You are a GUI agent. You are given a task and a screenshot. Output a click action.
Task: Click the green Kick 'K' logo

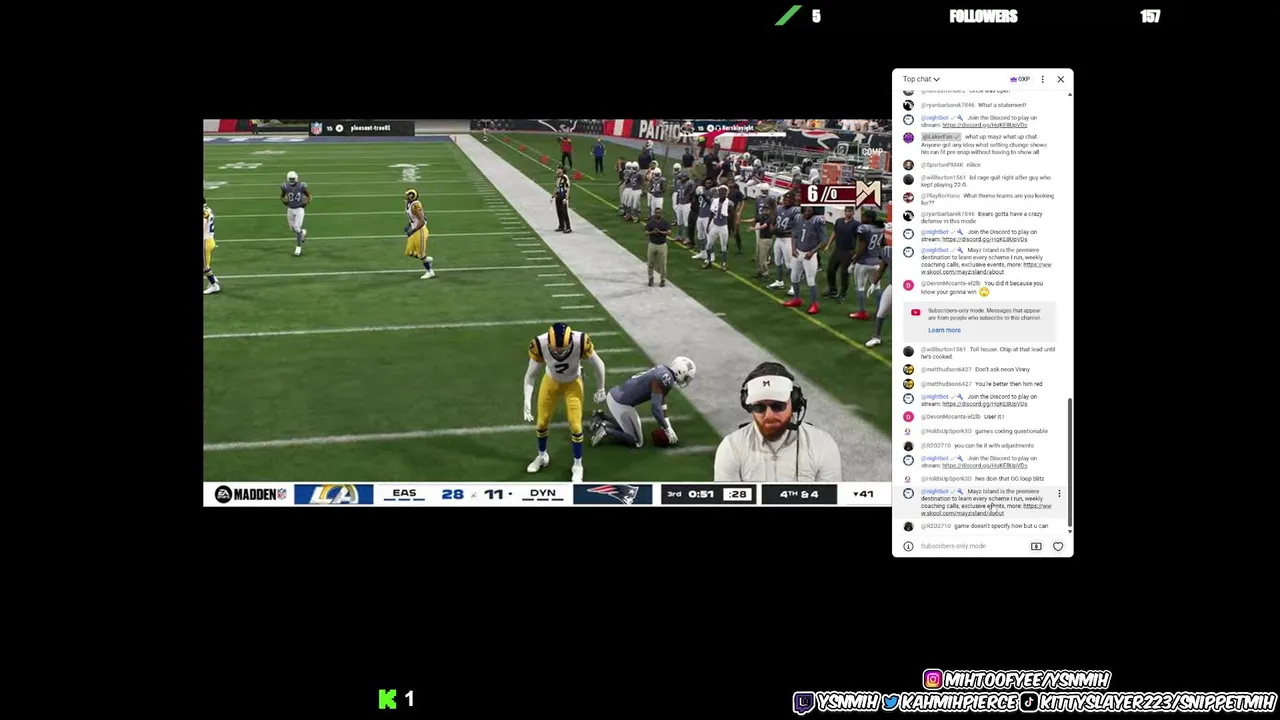(x=387, y=699)
